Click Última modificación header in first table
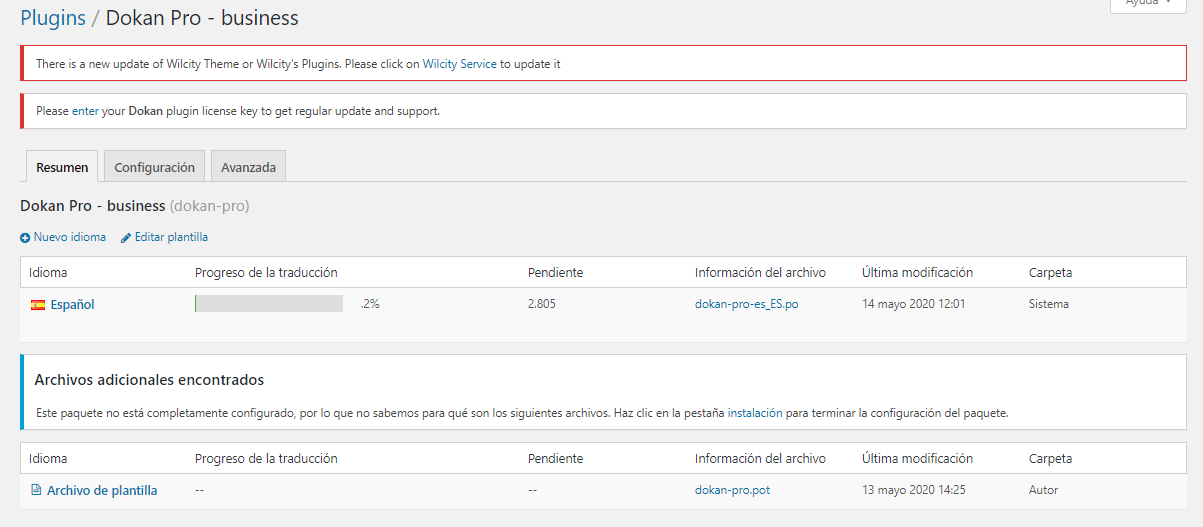Viewport: 1203px width, 527px height. tap(917, 272)
